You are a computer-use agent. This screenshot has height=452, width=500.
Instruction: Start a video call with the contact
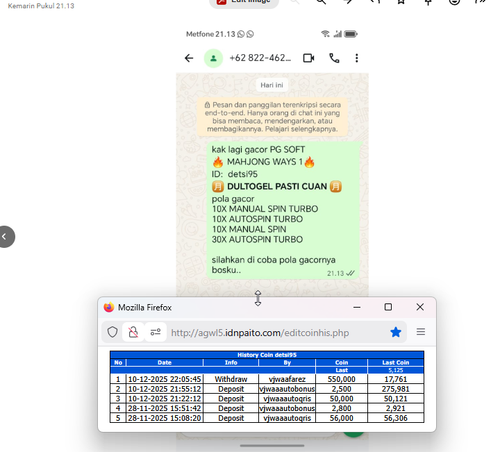click(309, 58)
